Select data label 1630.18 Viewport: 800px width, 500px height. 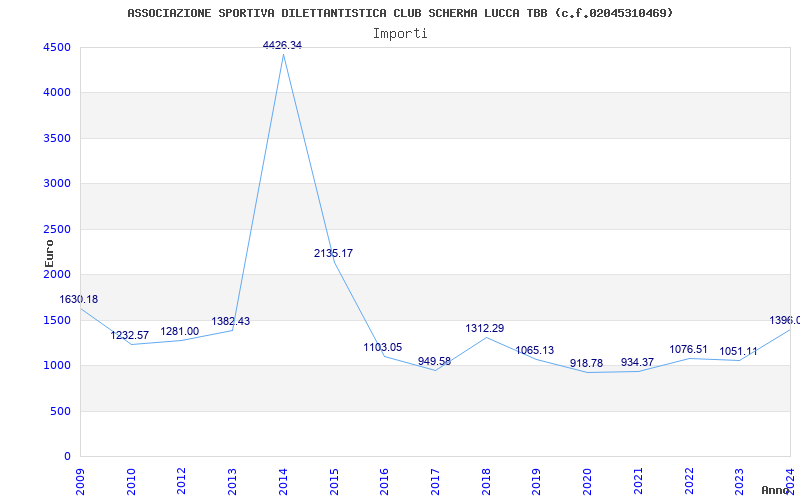pos(79,299)
